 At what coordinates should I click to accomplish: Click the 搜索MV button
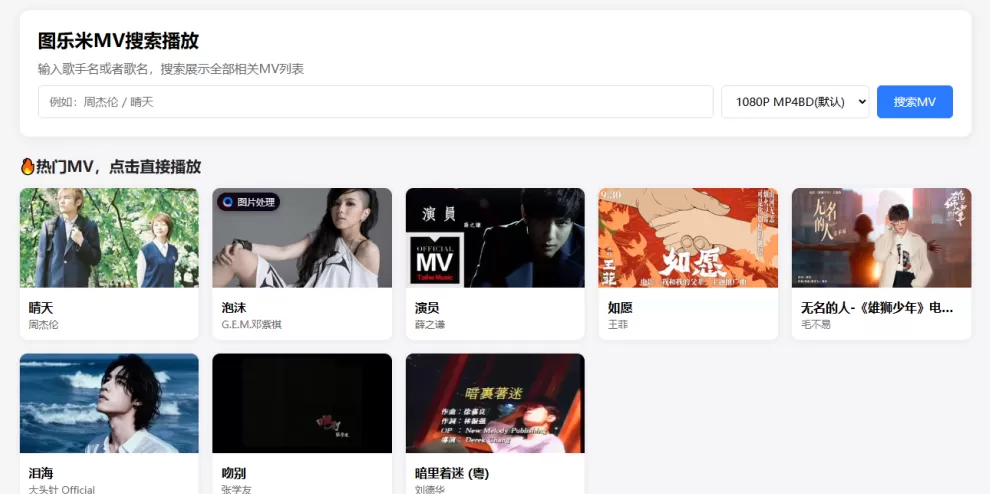click(x=914, y=102)
